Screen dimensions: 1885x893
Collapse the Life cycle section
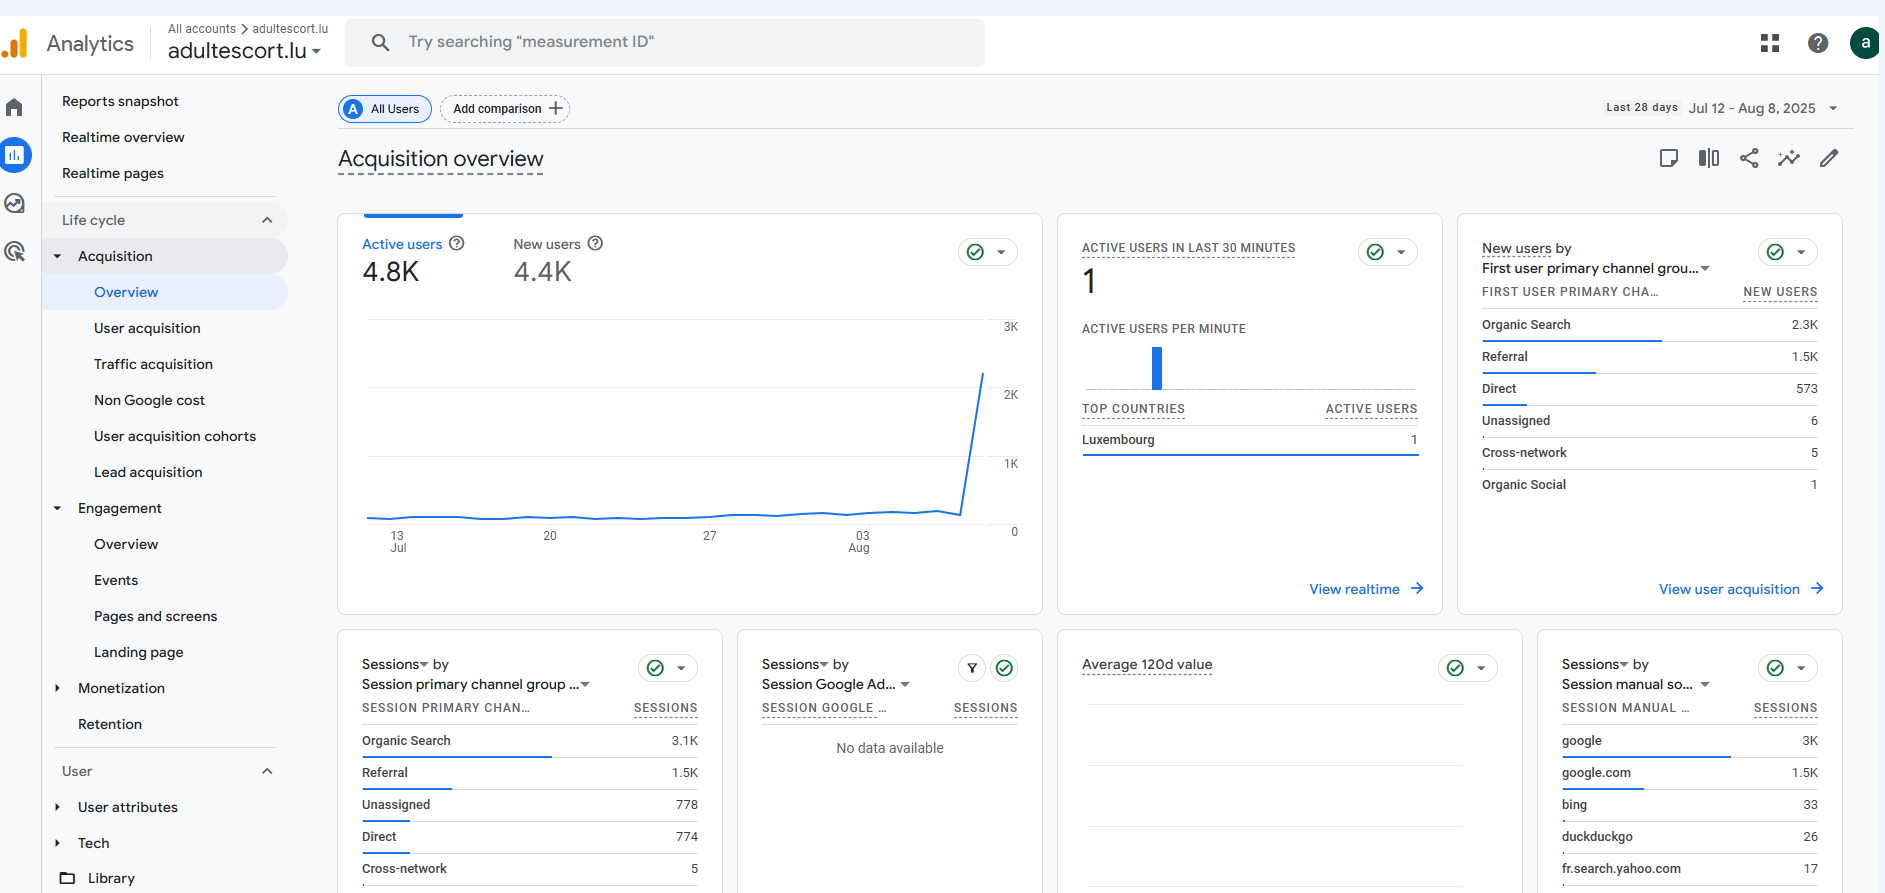click(x=267, y=220)
